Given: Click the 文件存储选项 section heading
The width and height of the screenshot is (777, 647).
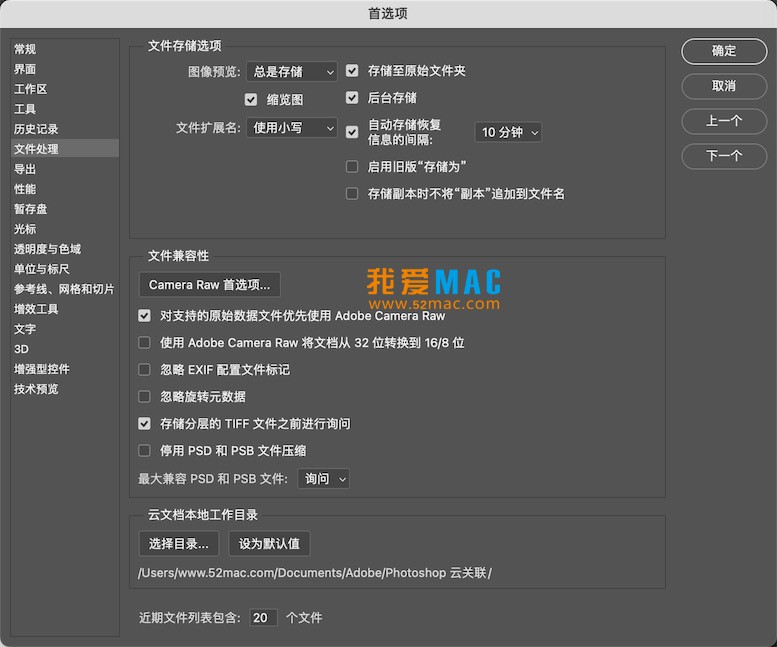Looking at the screenshot, I should [x=185, y=46].
